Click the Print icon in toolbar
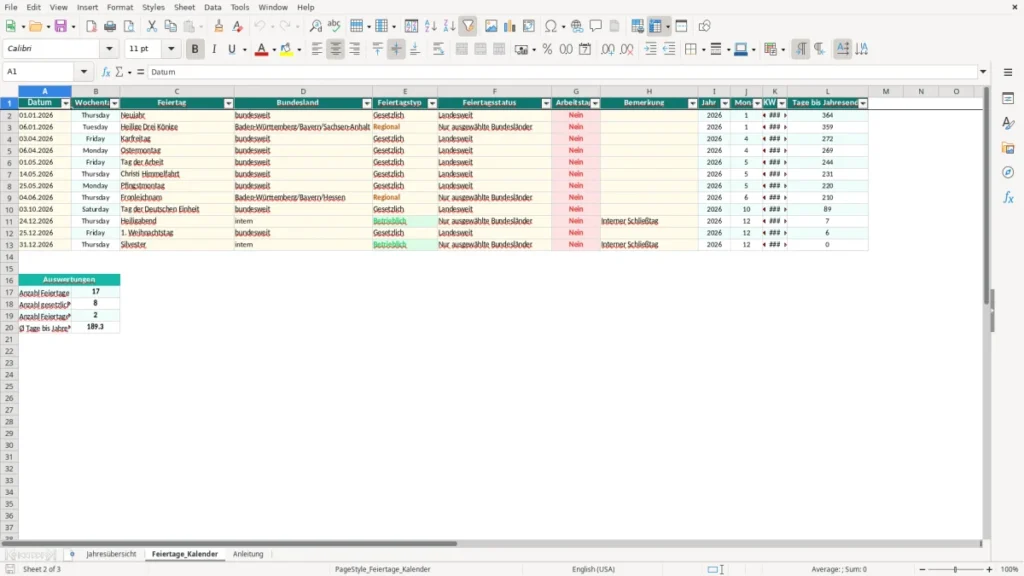 click(x=110, y=26)
